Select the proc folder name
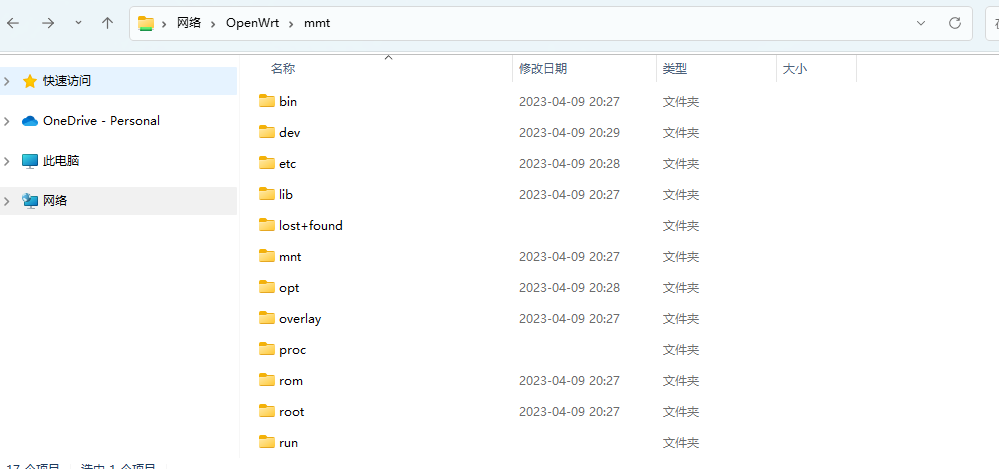The height and width of the screenshot is (469, 999). click(x=292, y=350)
